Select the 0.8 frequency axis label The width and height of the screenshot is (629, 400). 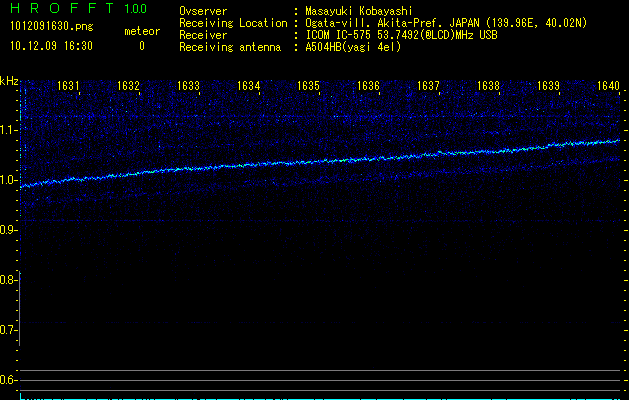(x=9, y=280)
